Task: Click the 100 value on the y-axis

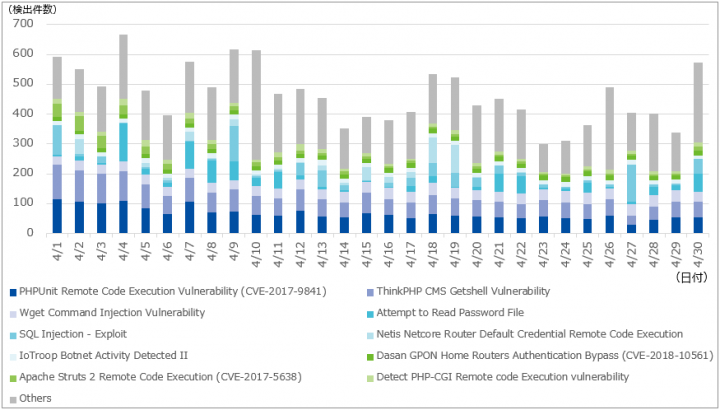Action: (x=23, y=202)
